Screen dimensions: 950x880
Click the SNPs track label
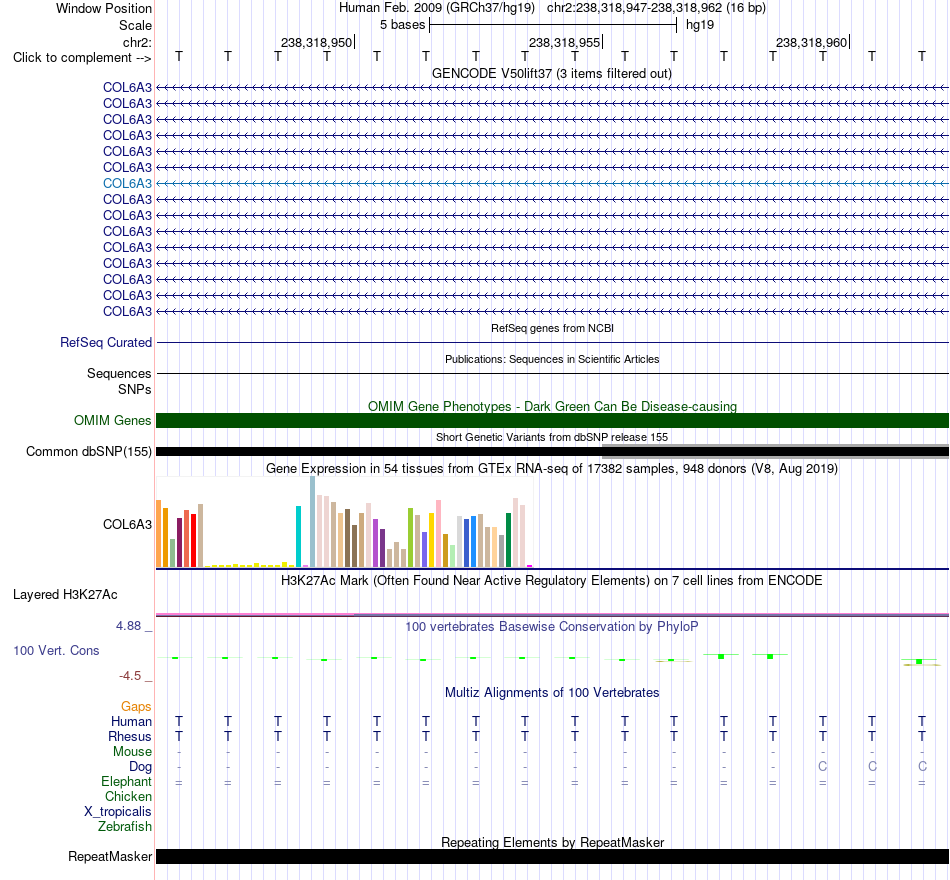tap(135, 389)
